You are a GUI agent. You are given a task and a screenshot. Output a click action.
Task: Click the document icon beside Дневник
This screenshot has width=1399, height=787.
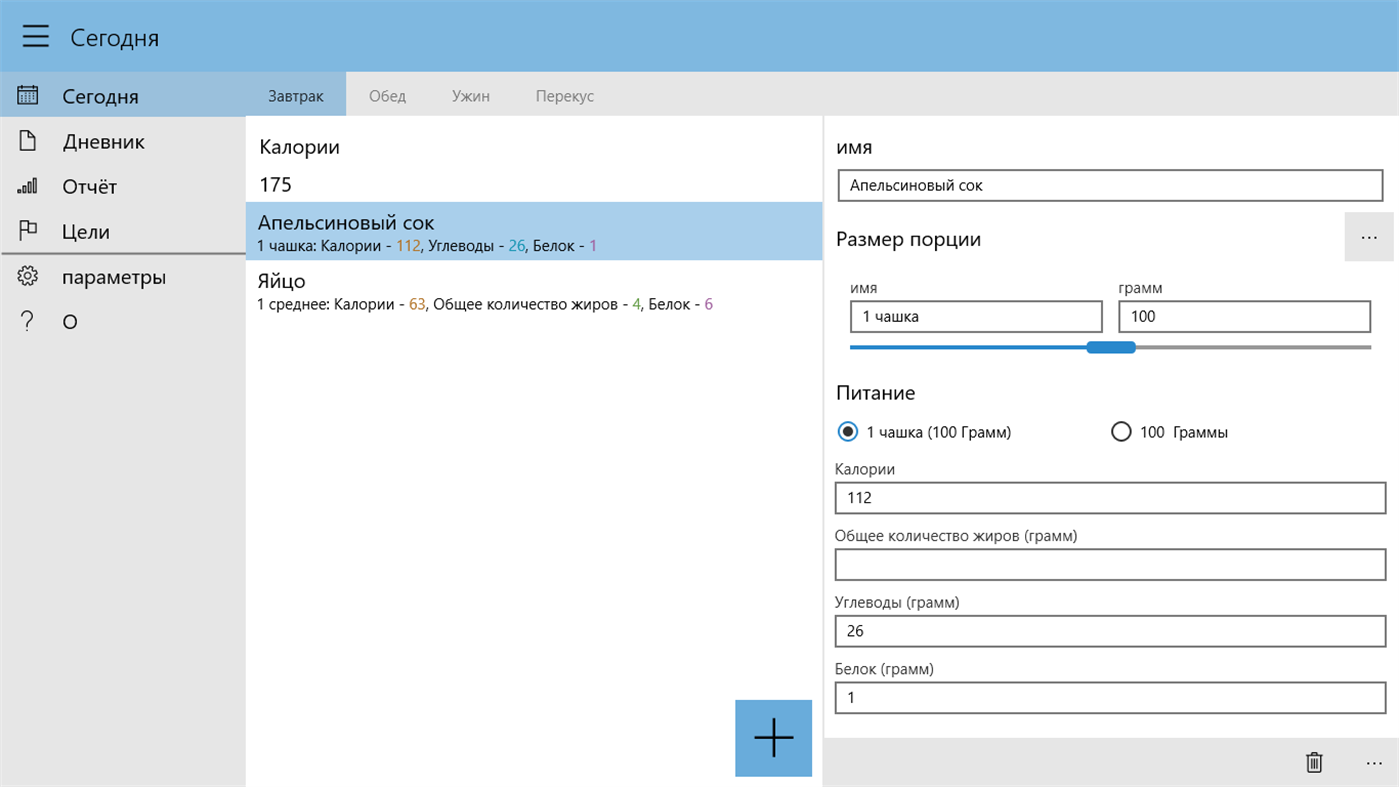28,141
